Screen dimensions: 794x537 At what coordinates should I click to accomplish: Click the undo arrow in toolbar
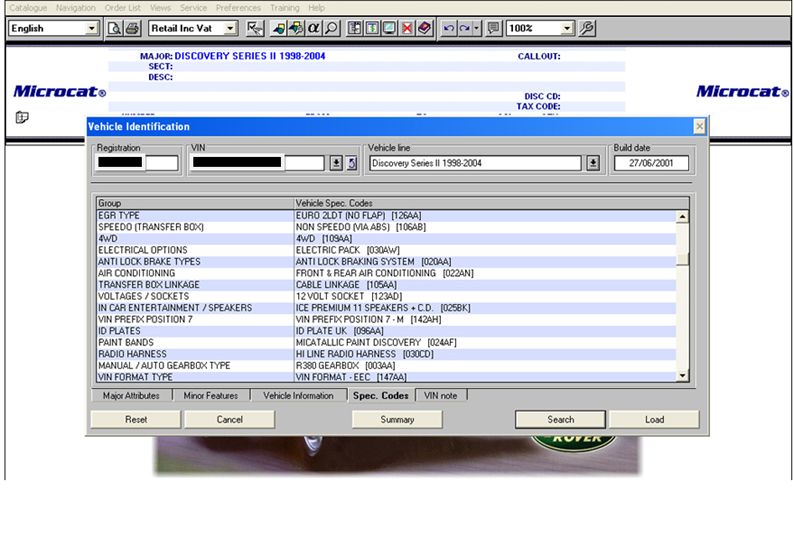point(448,28)
